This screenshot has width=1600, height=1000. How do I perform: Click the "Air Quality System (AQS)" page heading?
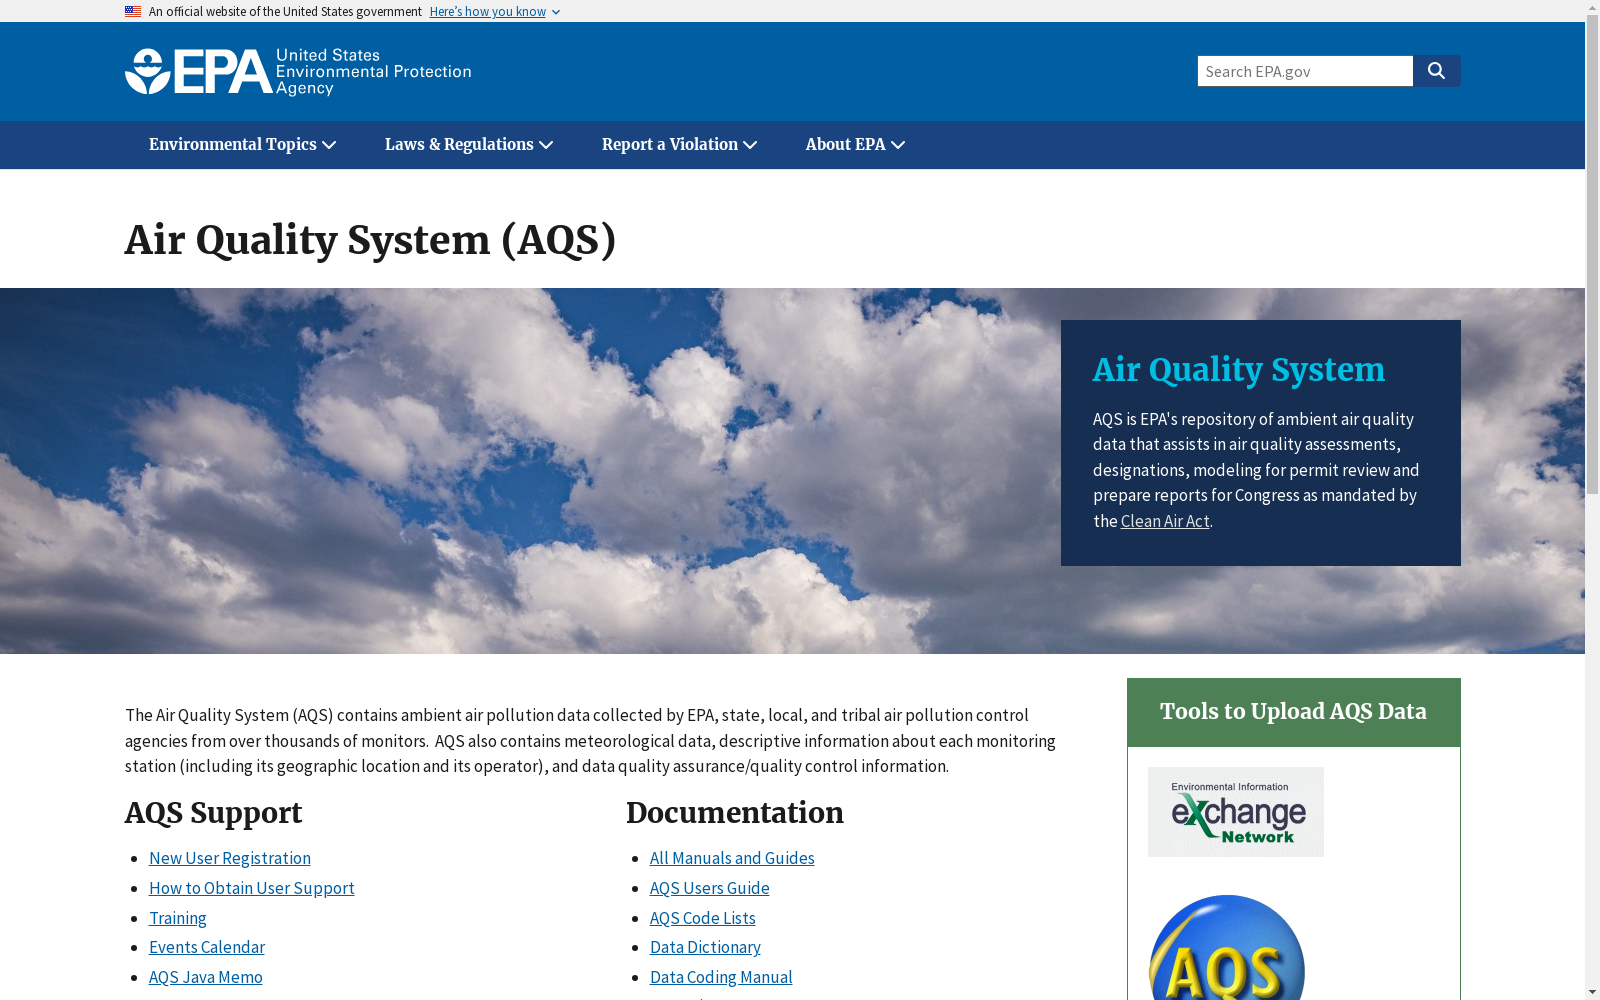(371, 240)
